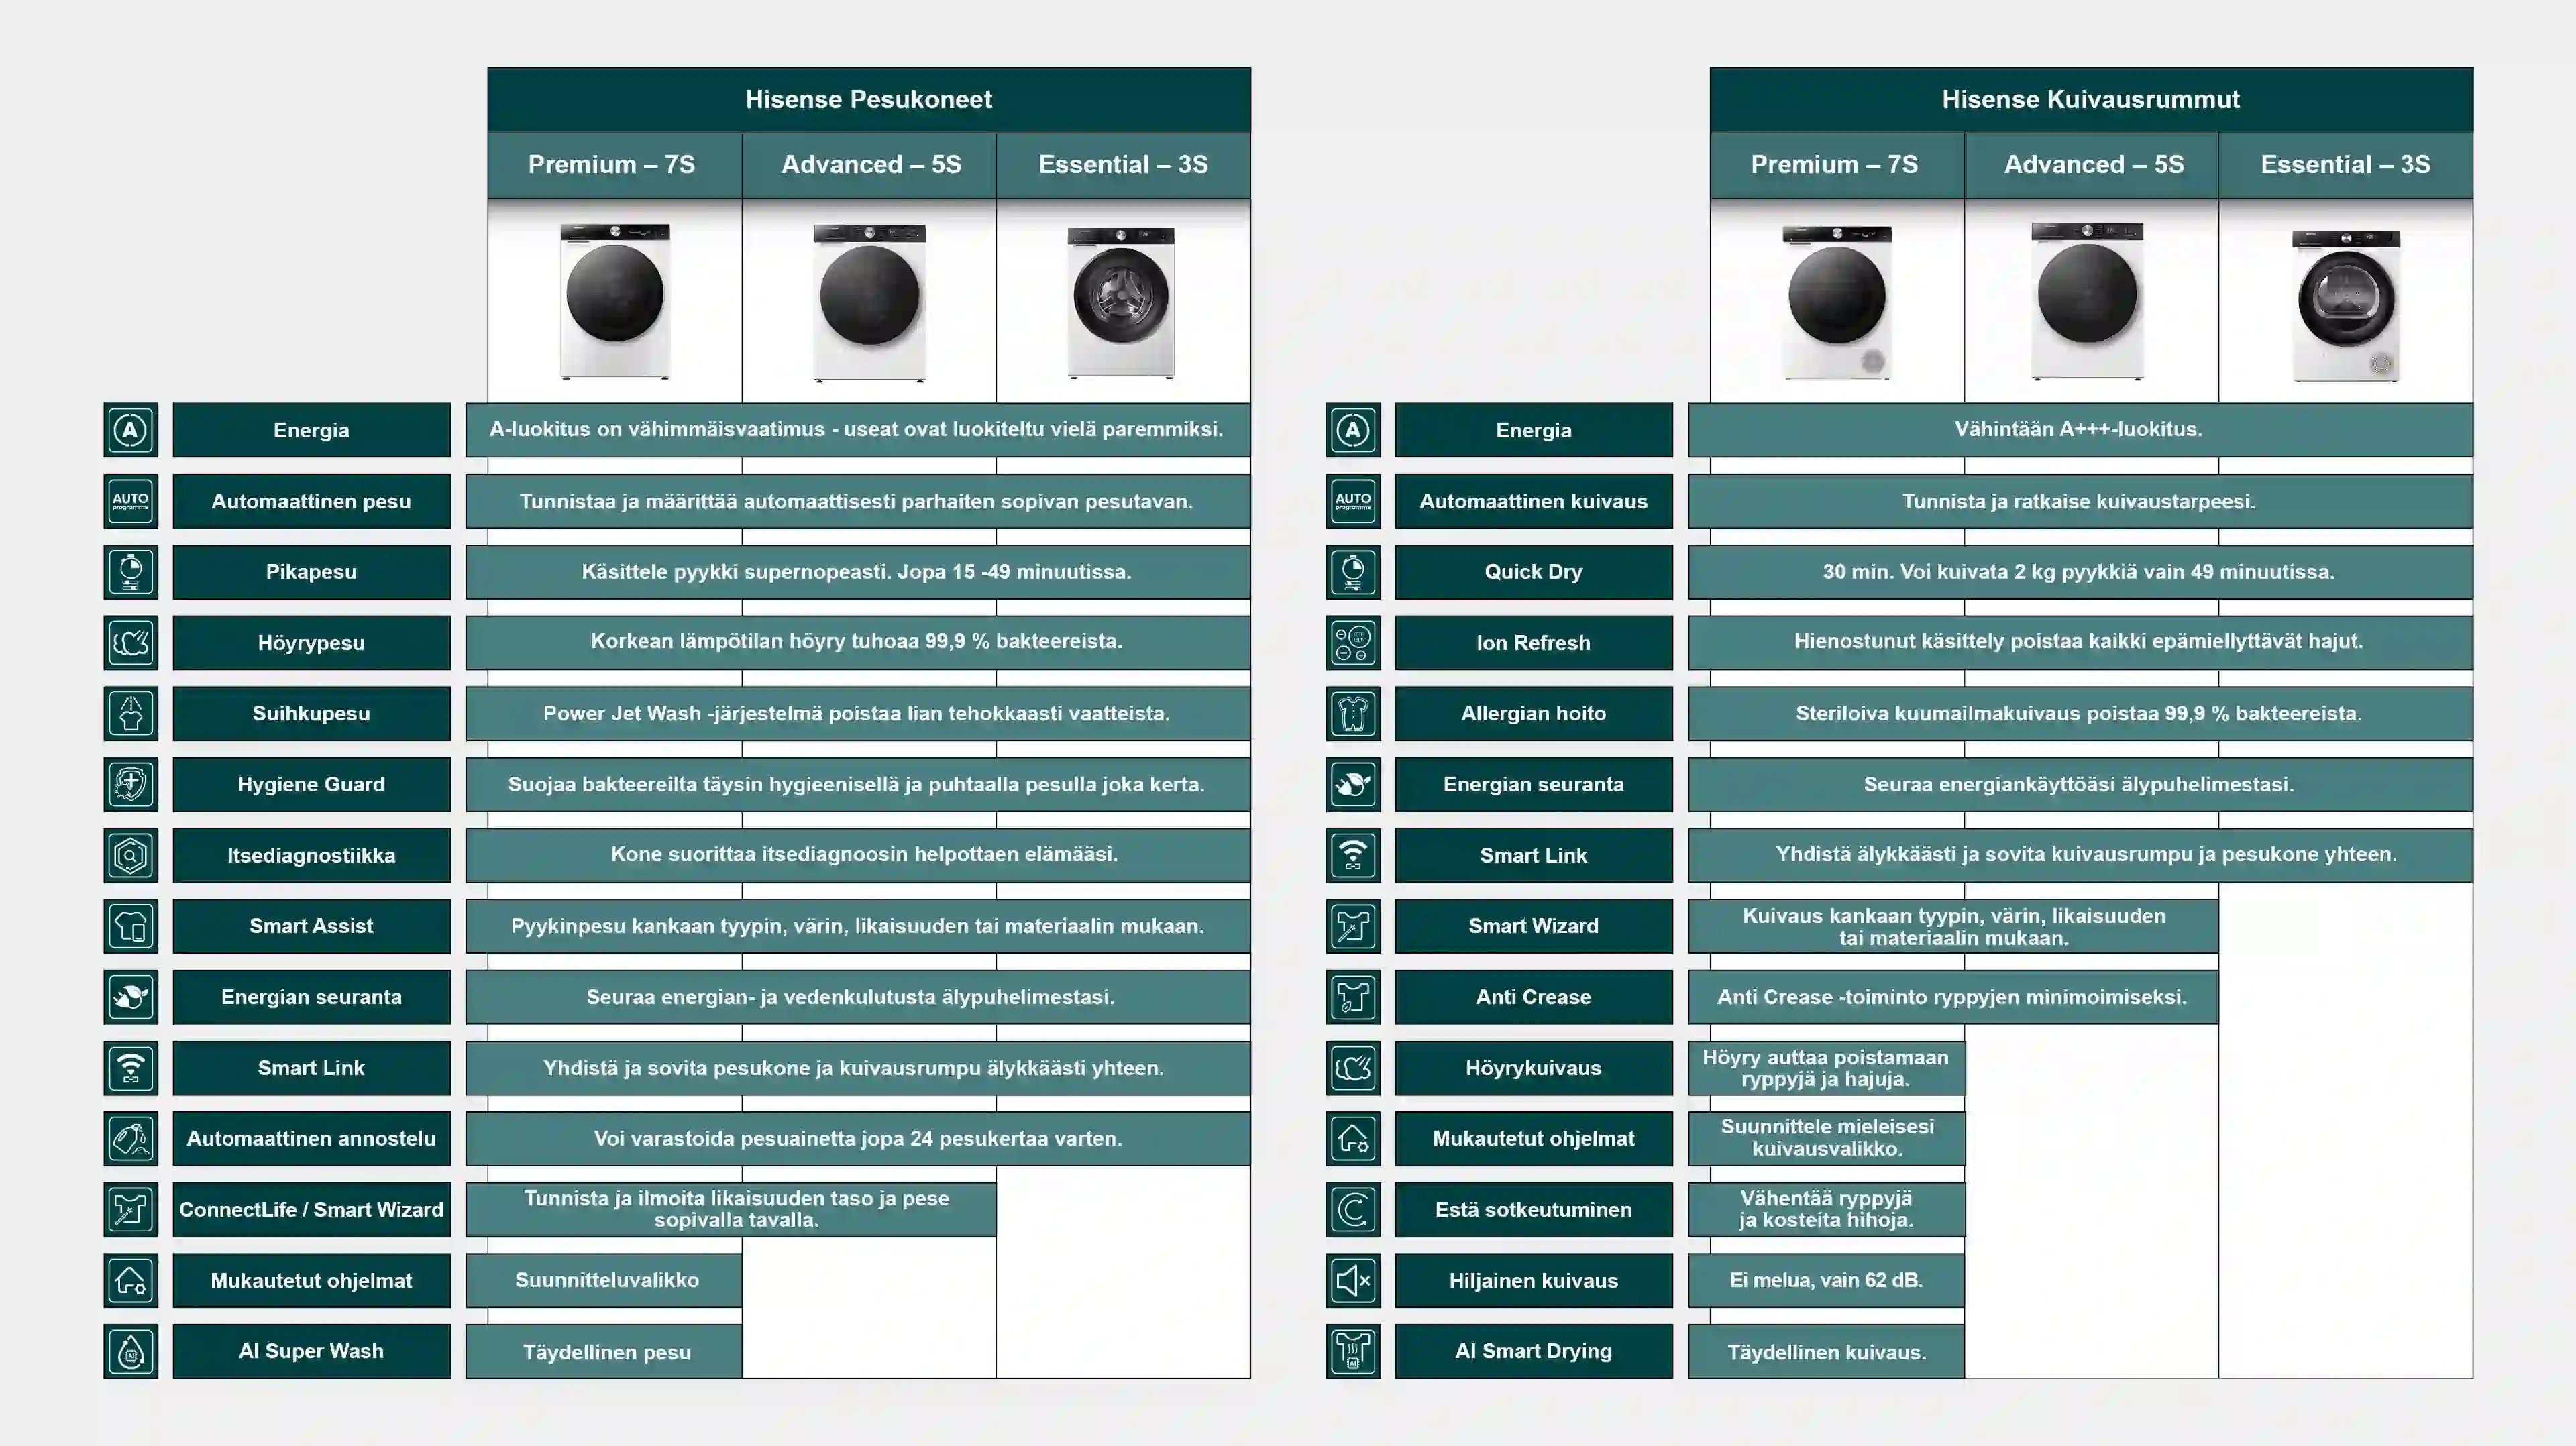Click the Anti Crease label
The image size is (2576, 1446).
[1533, 997]
